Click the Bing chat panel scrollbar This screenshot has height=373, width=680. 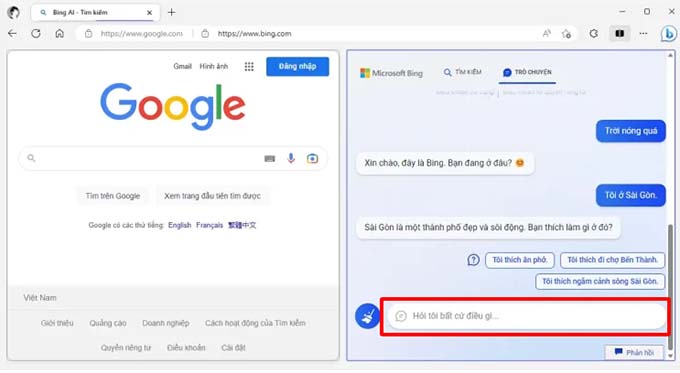(671, 286)
